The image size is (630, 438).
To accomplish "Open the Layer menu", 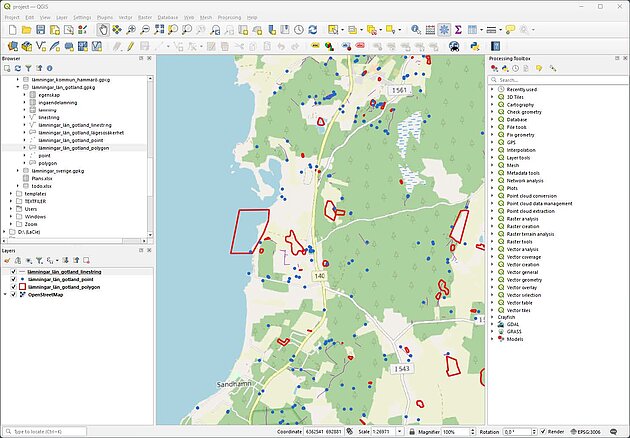I will coord(62,18).
